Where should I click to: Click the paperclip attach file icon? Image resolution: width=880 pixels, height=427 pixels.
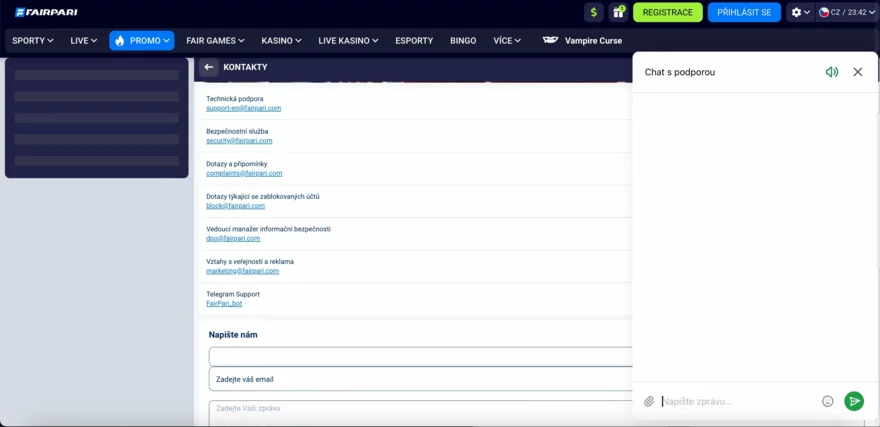tap(648, 401)
